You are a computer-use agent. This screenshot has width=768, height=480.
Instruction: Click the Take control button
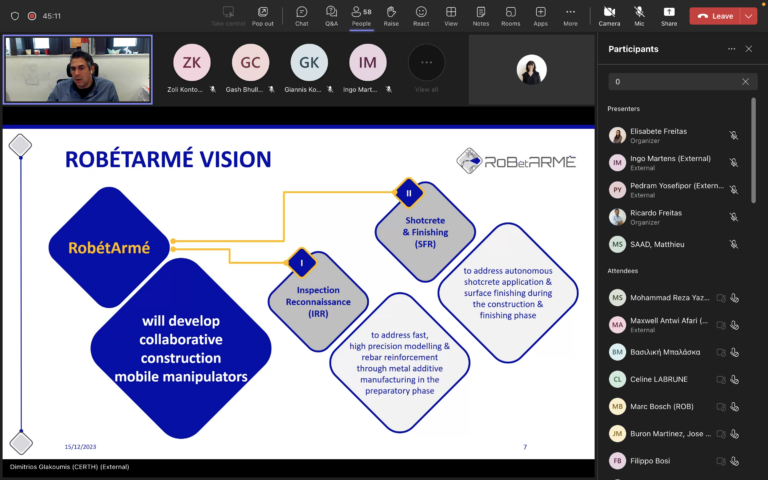[228, 16]
